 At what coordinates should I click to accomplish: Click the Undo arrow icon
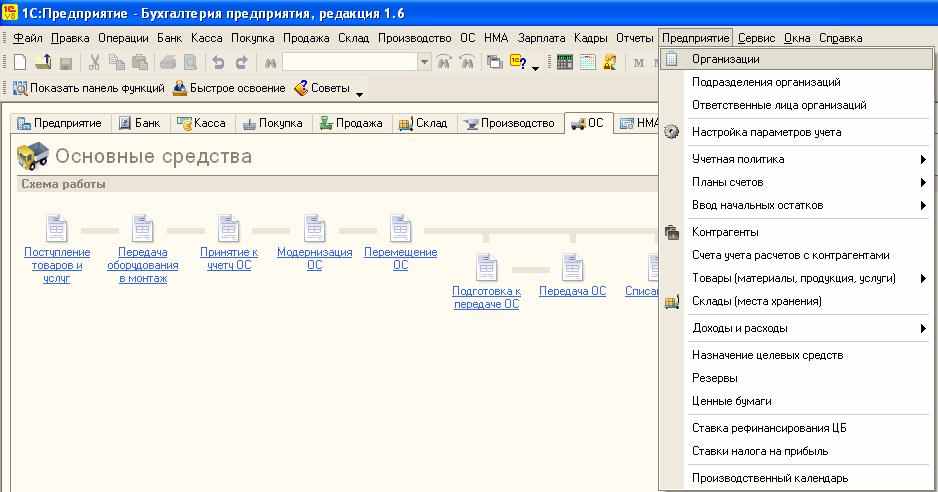[x=218, y=62]
